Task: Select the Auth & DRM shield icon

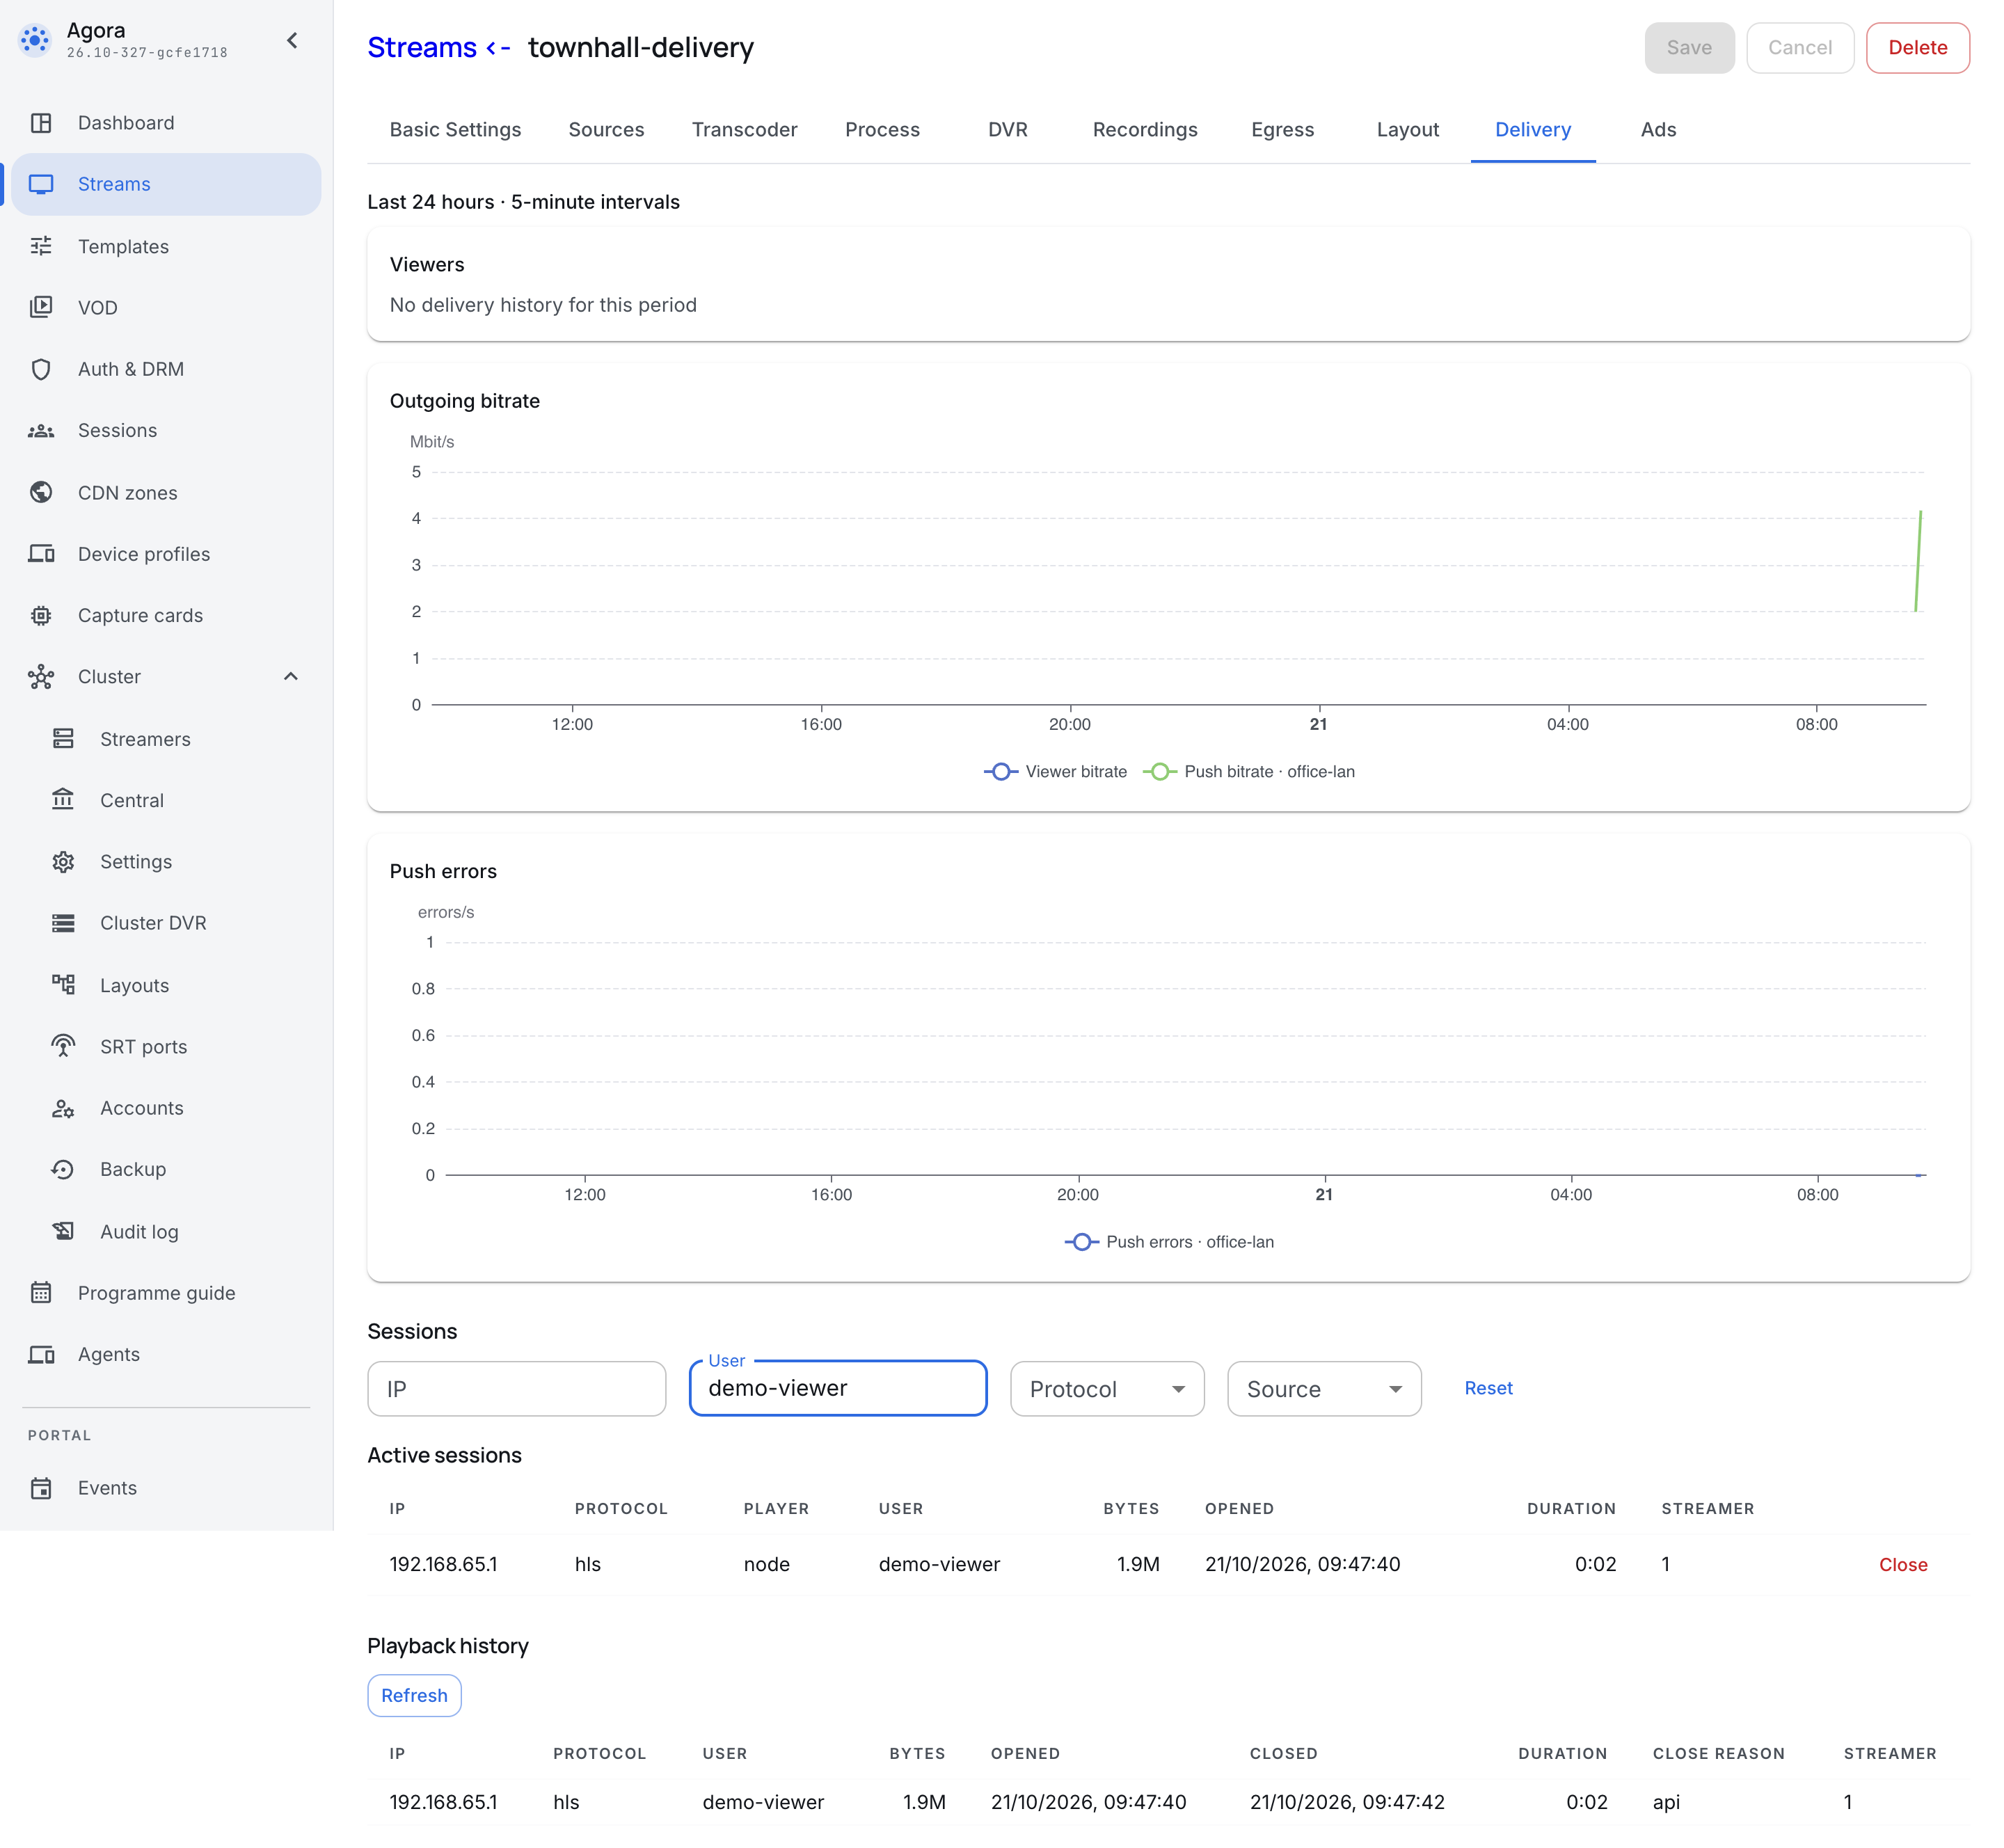Action: tap(41, 369)
